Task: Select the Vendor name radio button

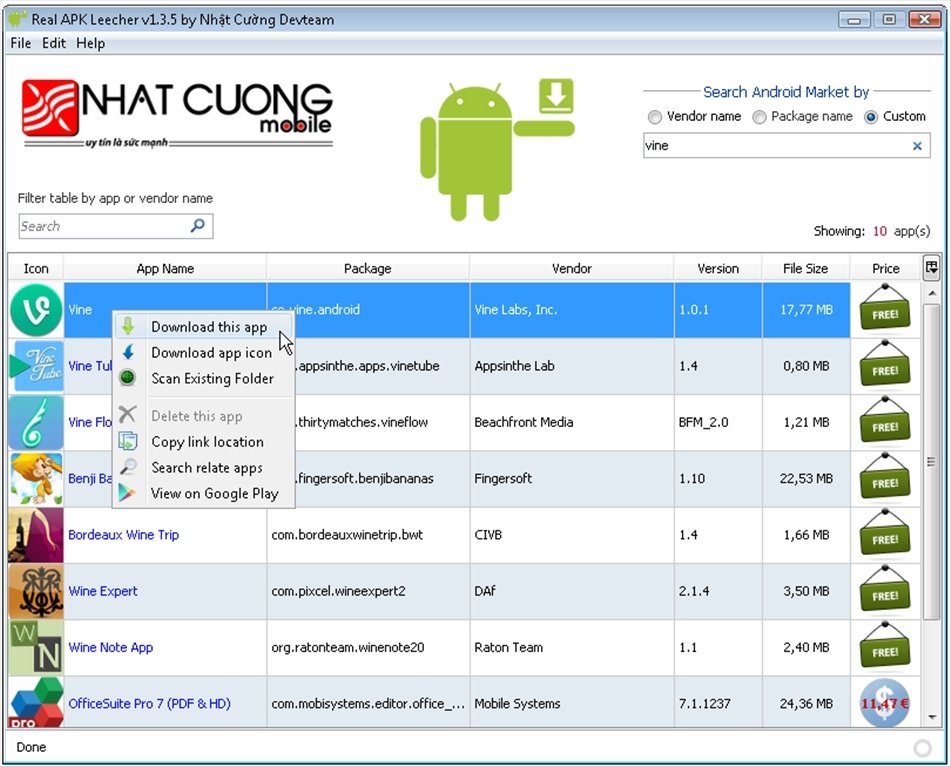Action: pyautogui.click(x=654, y=117)
